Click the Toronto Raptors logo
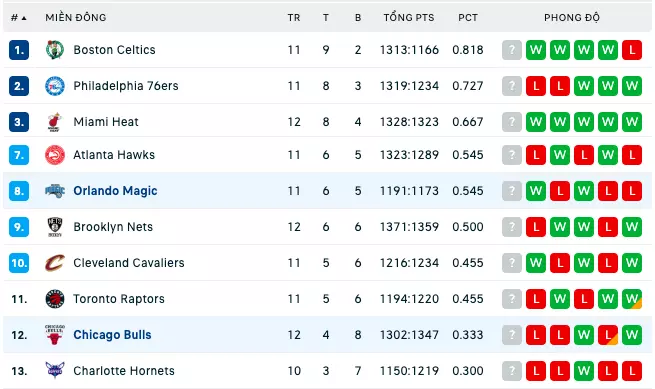Image resolution: width=655 pixels, height=389 pixels. click(55, 299)
